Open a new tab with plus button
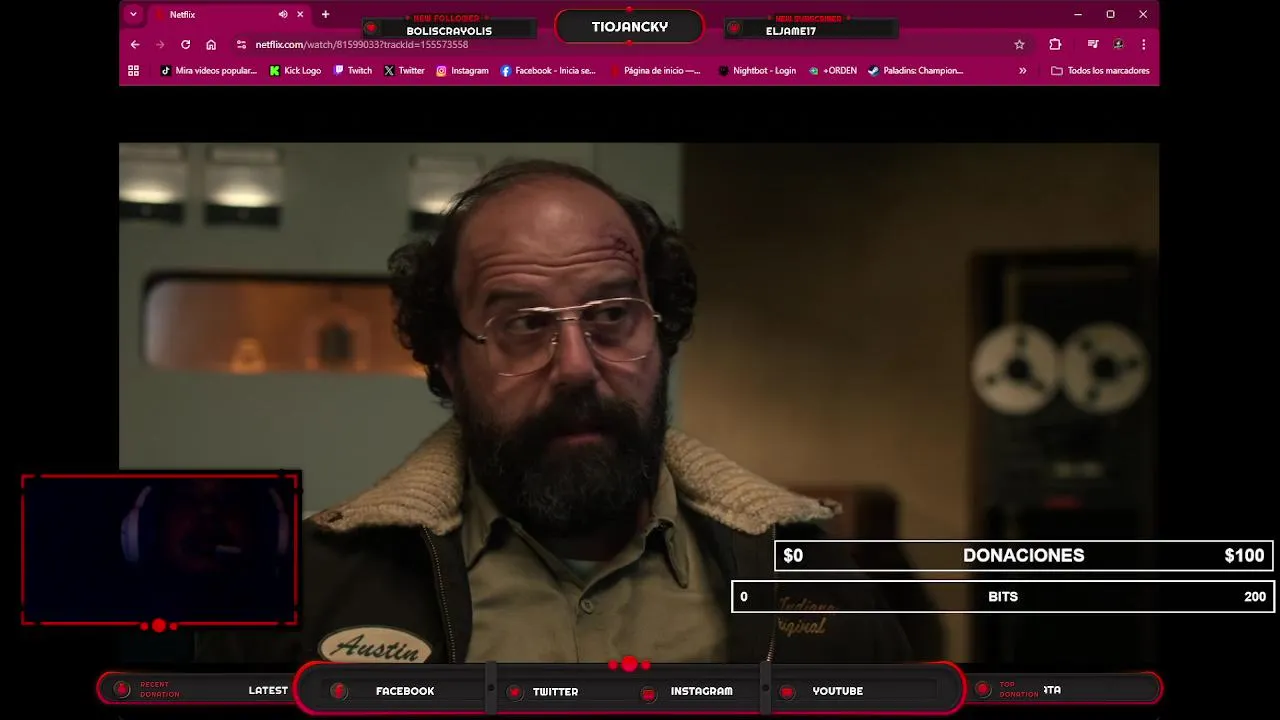Viewport: 1280px width, 720px height. (325, 14)
